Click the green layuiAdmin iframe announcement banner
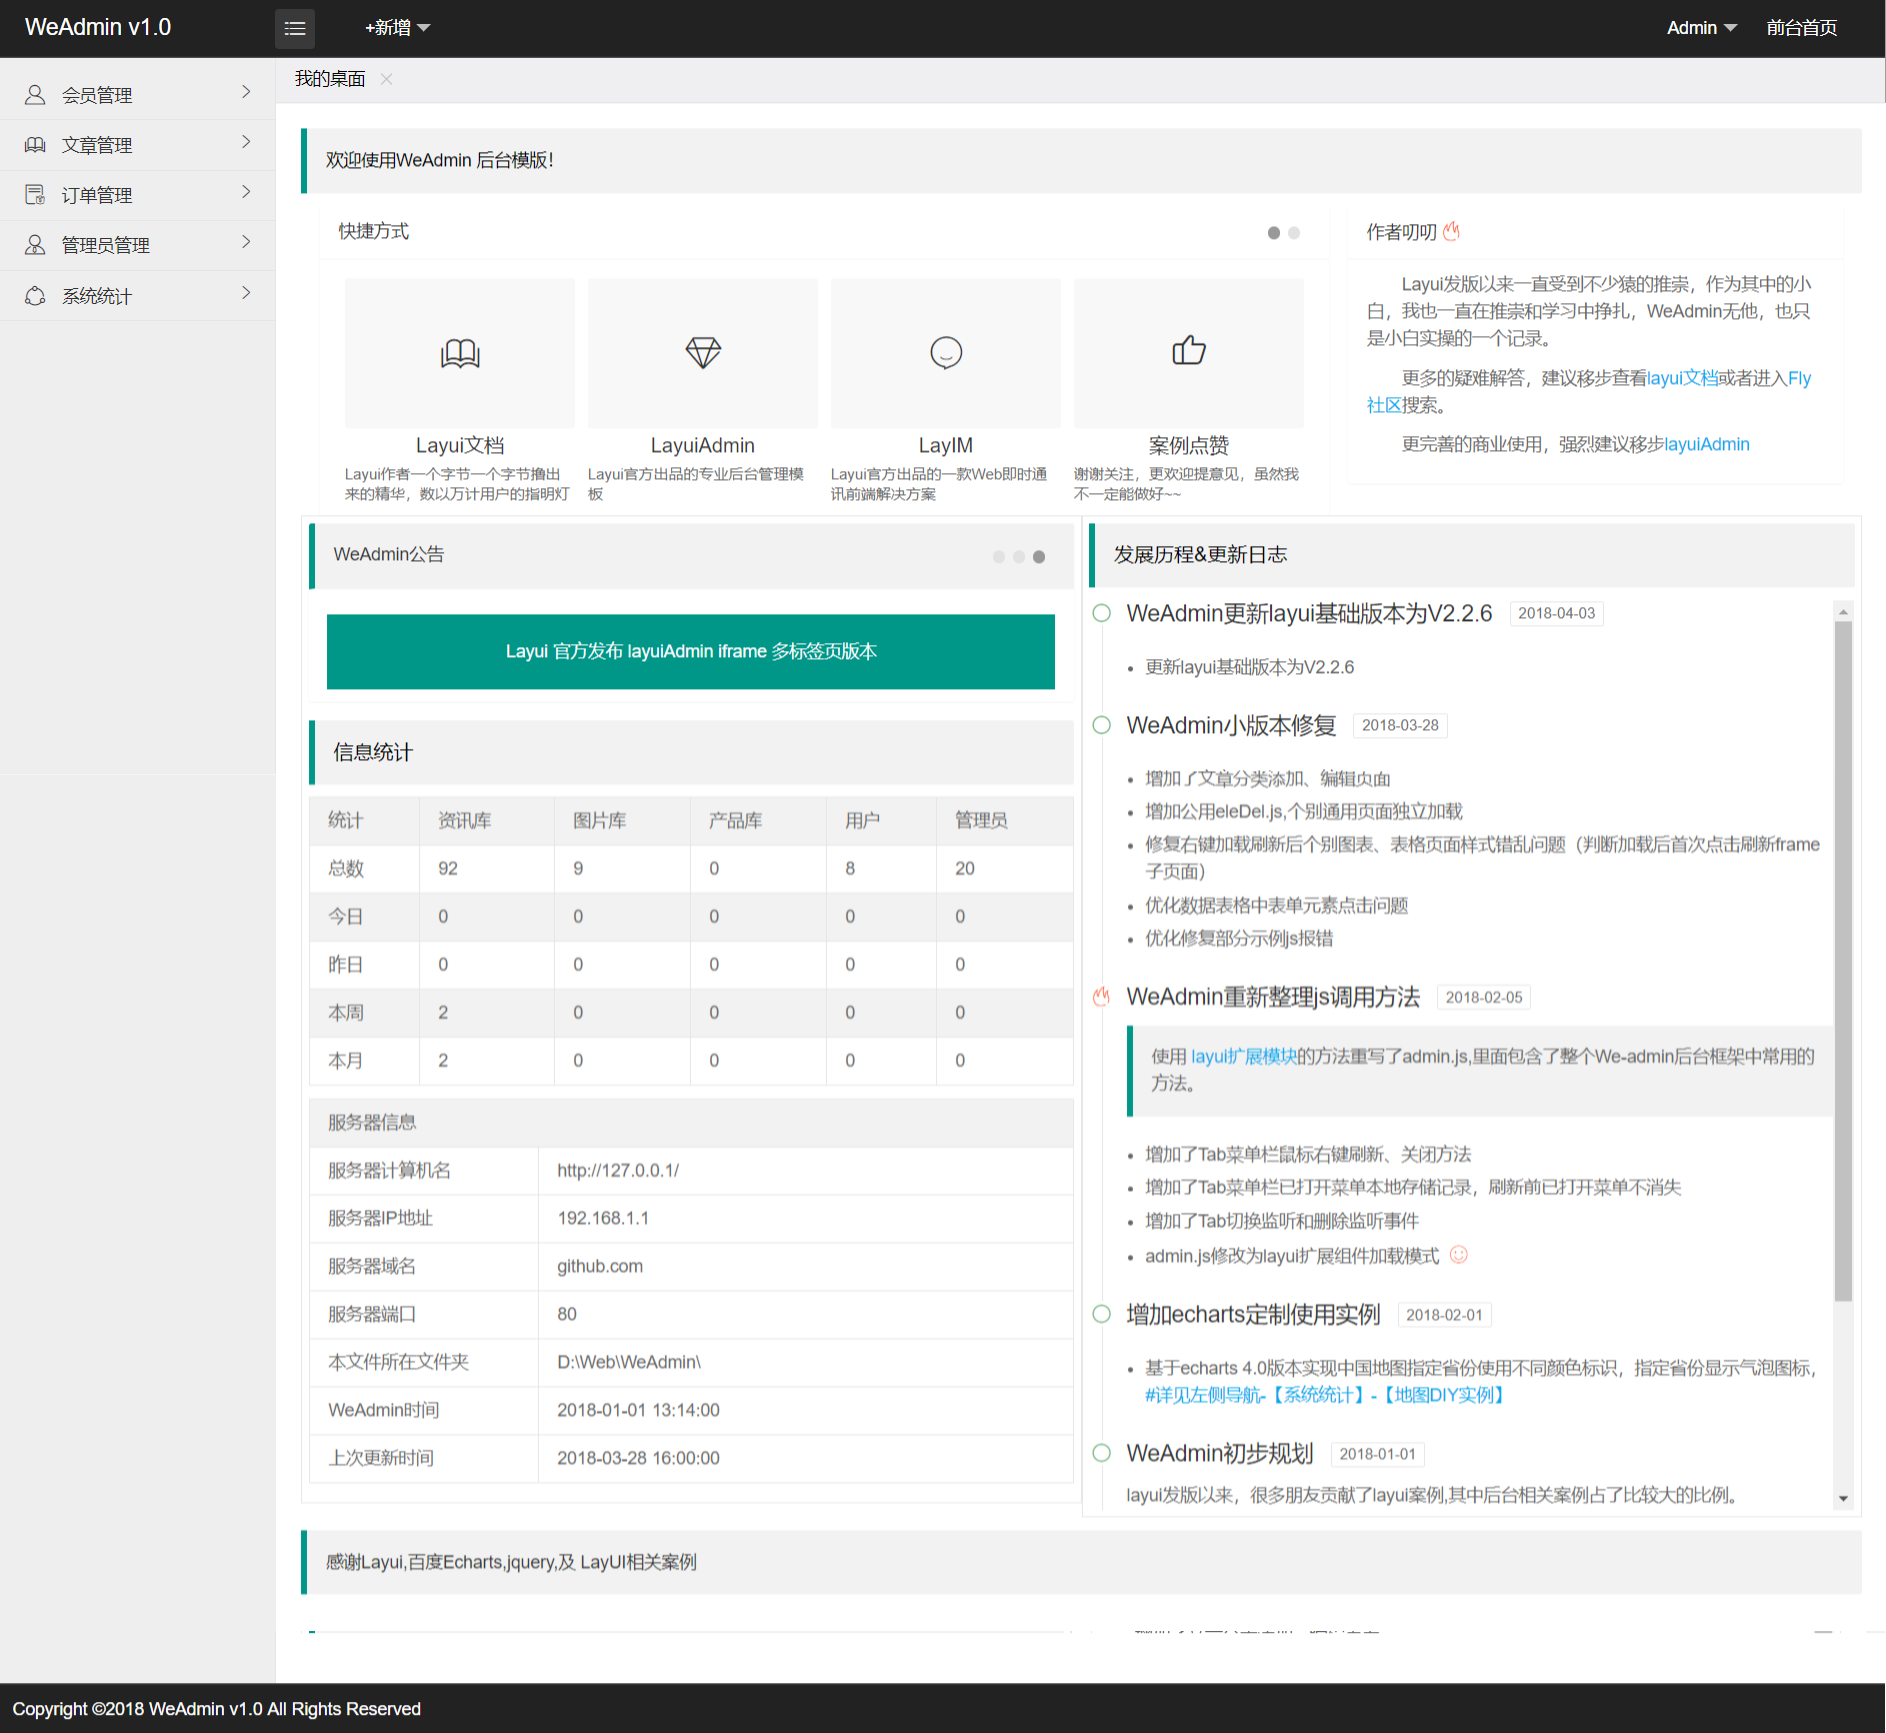 coord(690,651)
